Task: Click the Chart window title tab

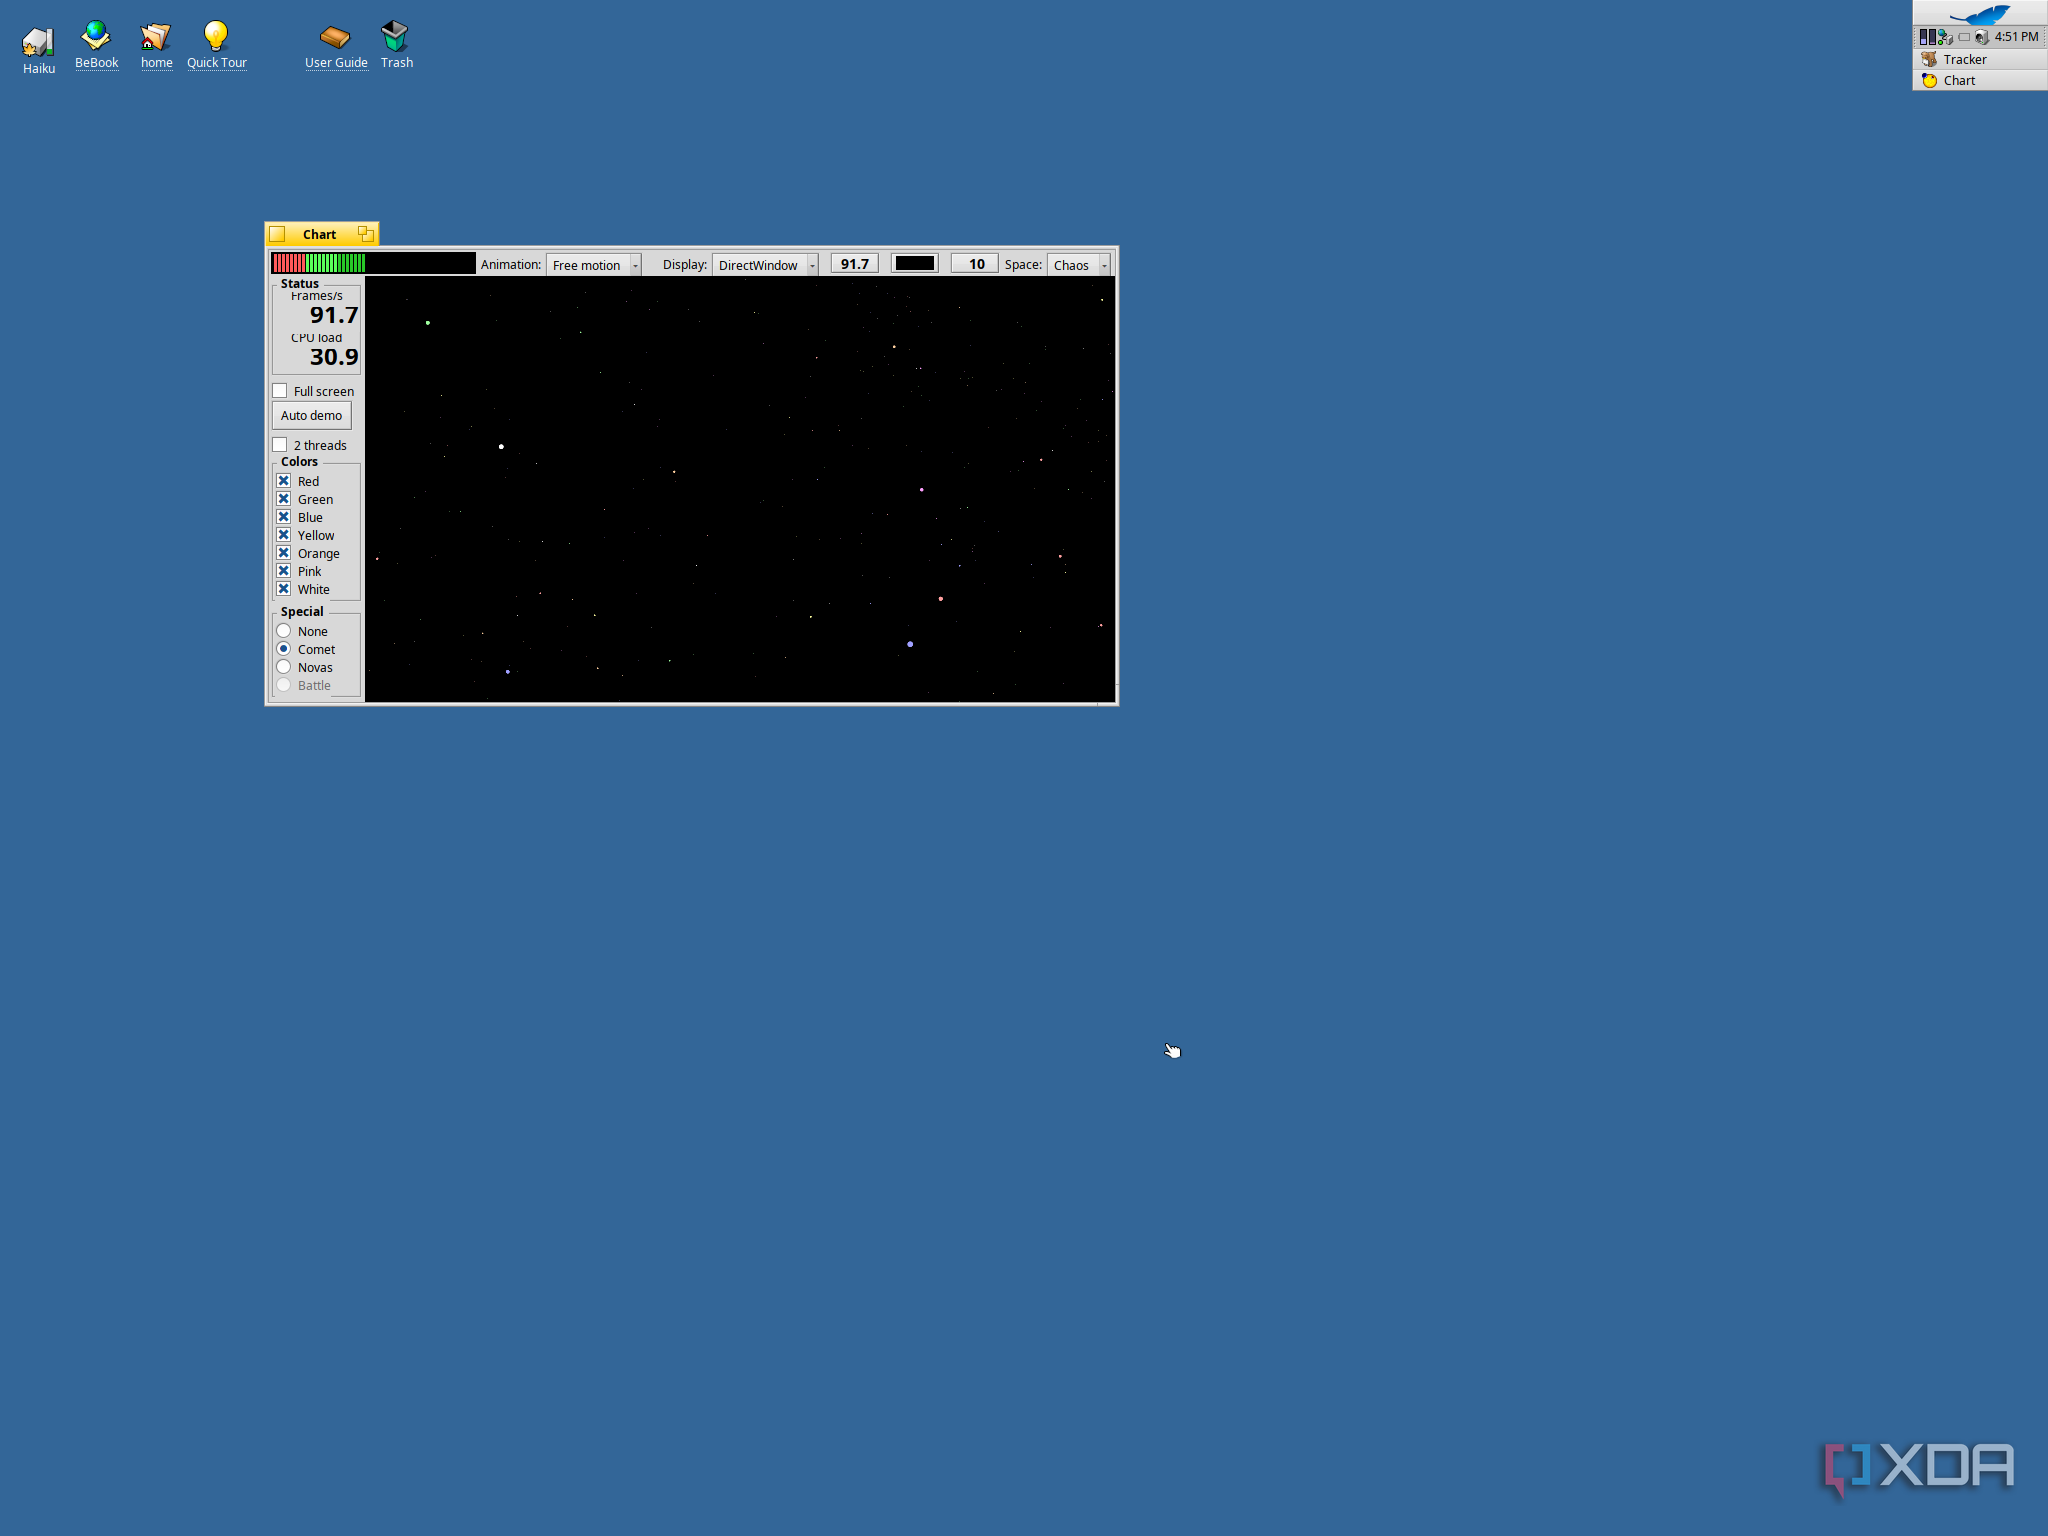Action: 321,234
